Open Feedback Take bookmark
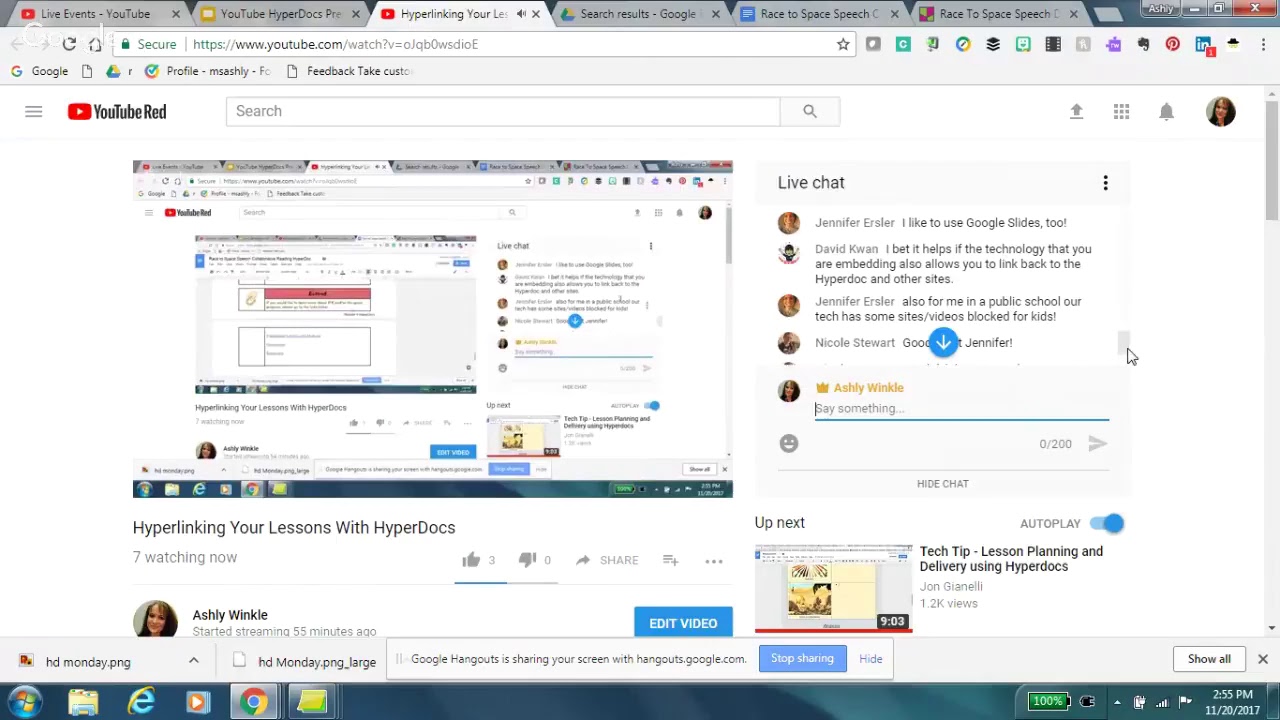The image size is (1280, 720). click(348, 71)
